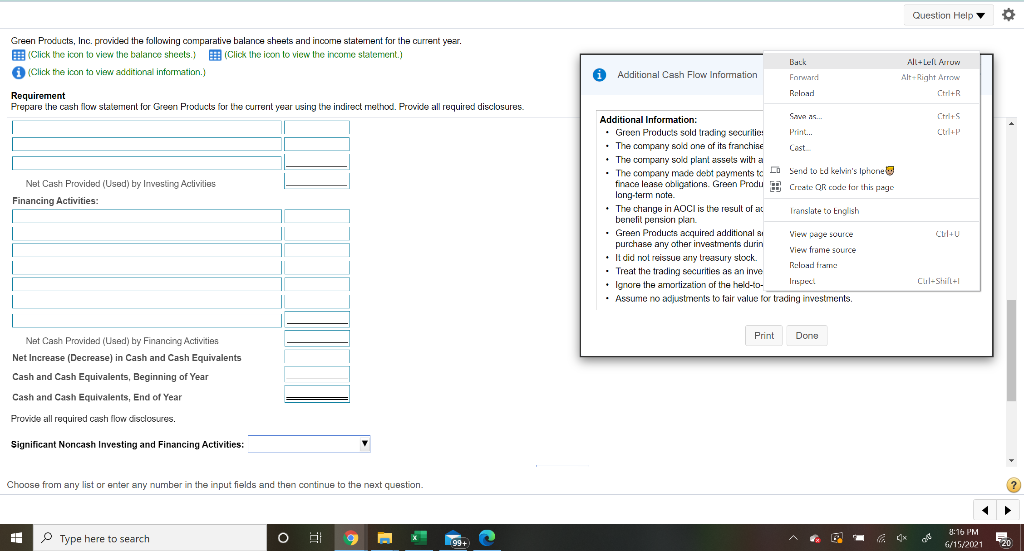The height and width of the screenshot is (551, 1024).
Task: Open Task View in taskbar
Action: 315,538
